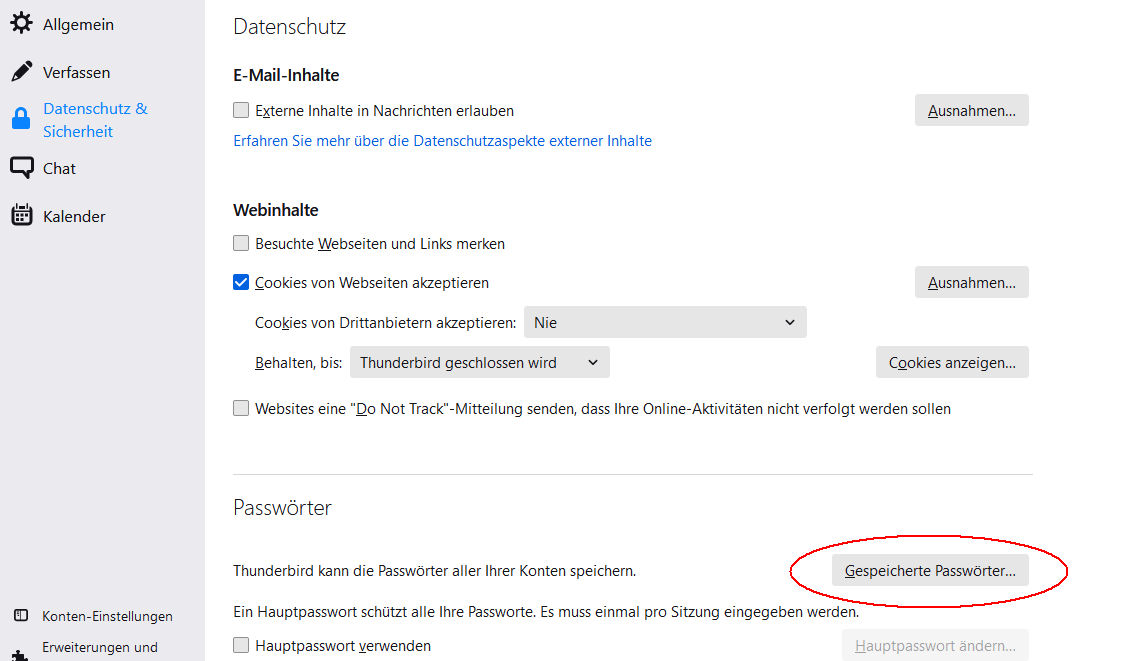This screenshot has height=661, width=1134.
Task: Click the Allgemein gear icon
Action: pyautogui.click(x=21, y=23)
